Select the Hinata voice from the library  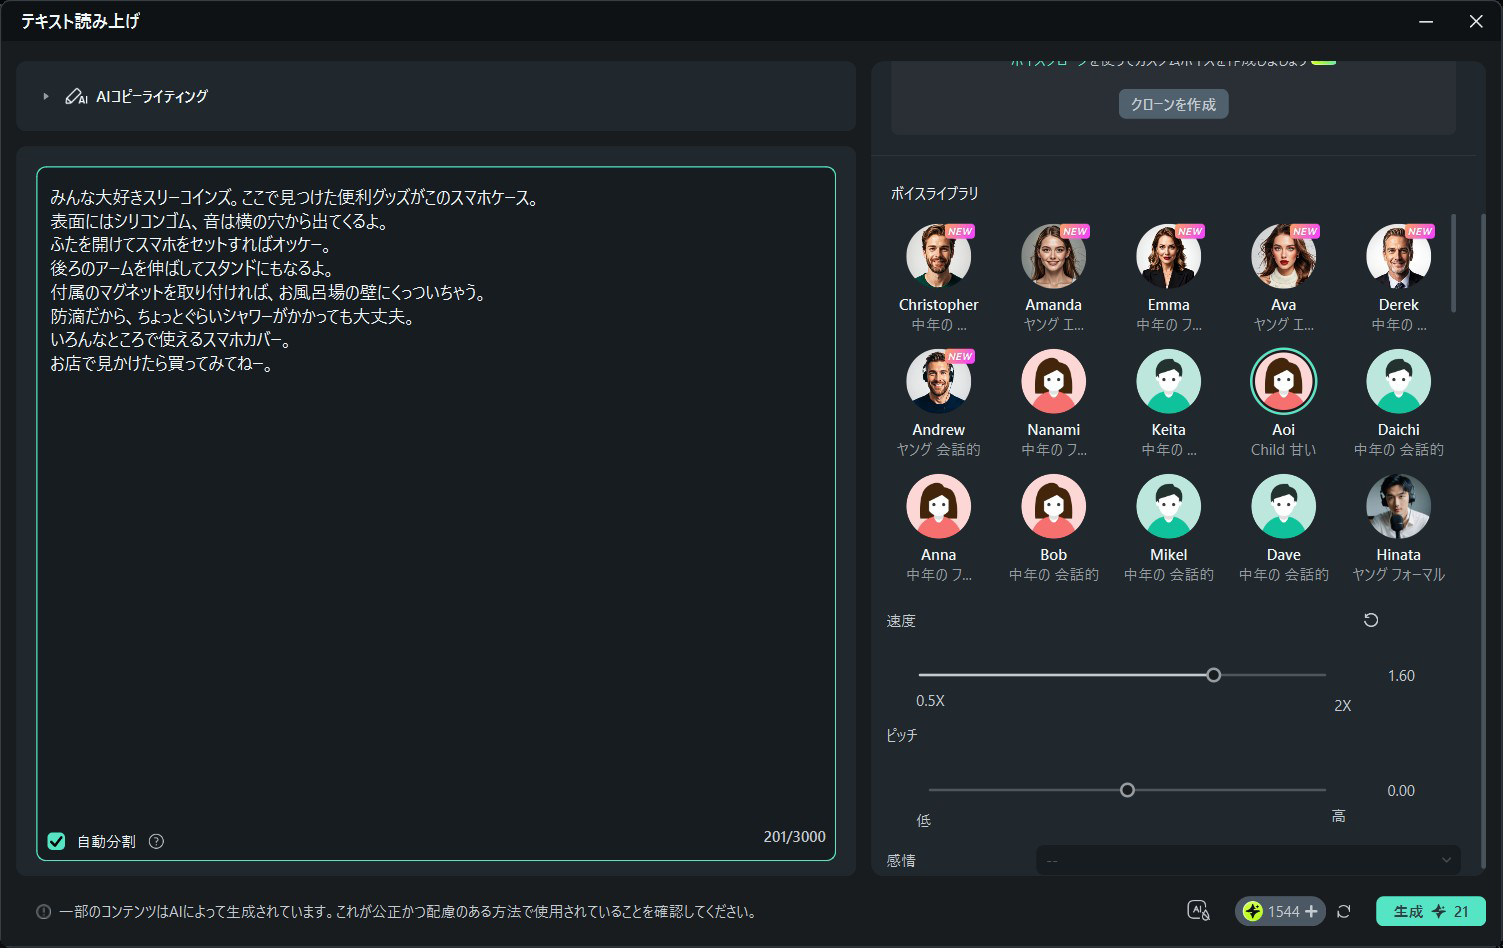pos(1398,506)
